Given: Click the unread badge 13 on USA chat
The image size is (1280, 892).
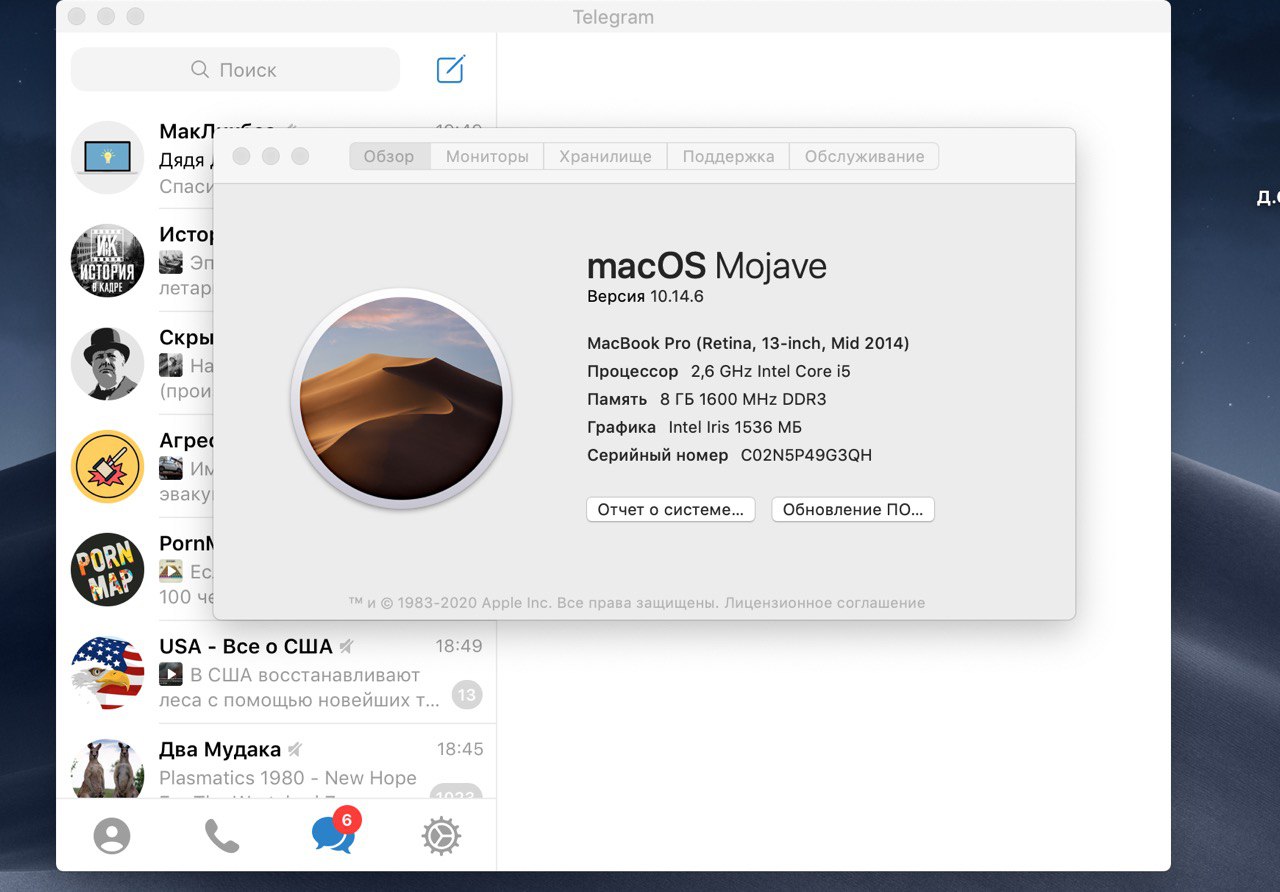Looking at the screenshot, I should (x=467, y=694).
